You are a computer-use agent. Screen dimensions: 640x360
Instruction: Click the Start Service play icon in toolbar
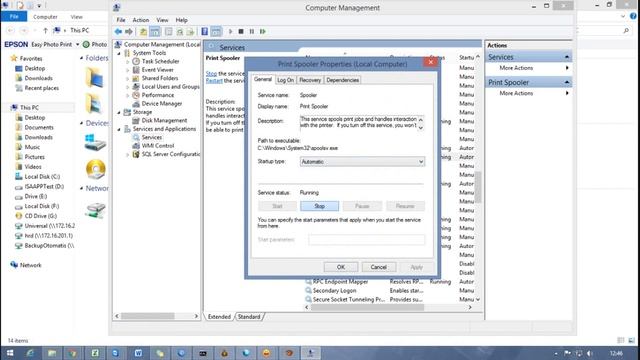tap(230, 31)
